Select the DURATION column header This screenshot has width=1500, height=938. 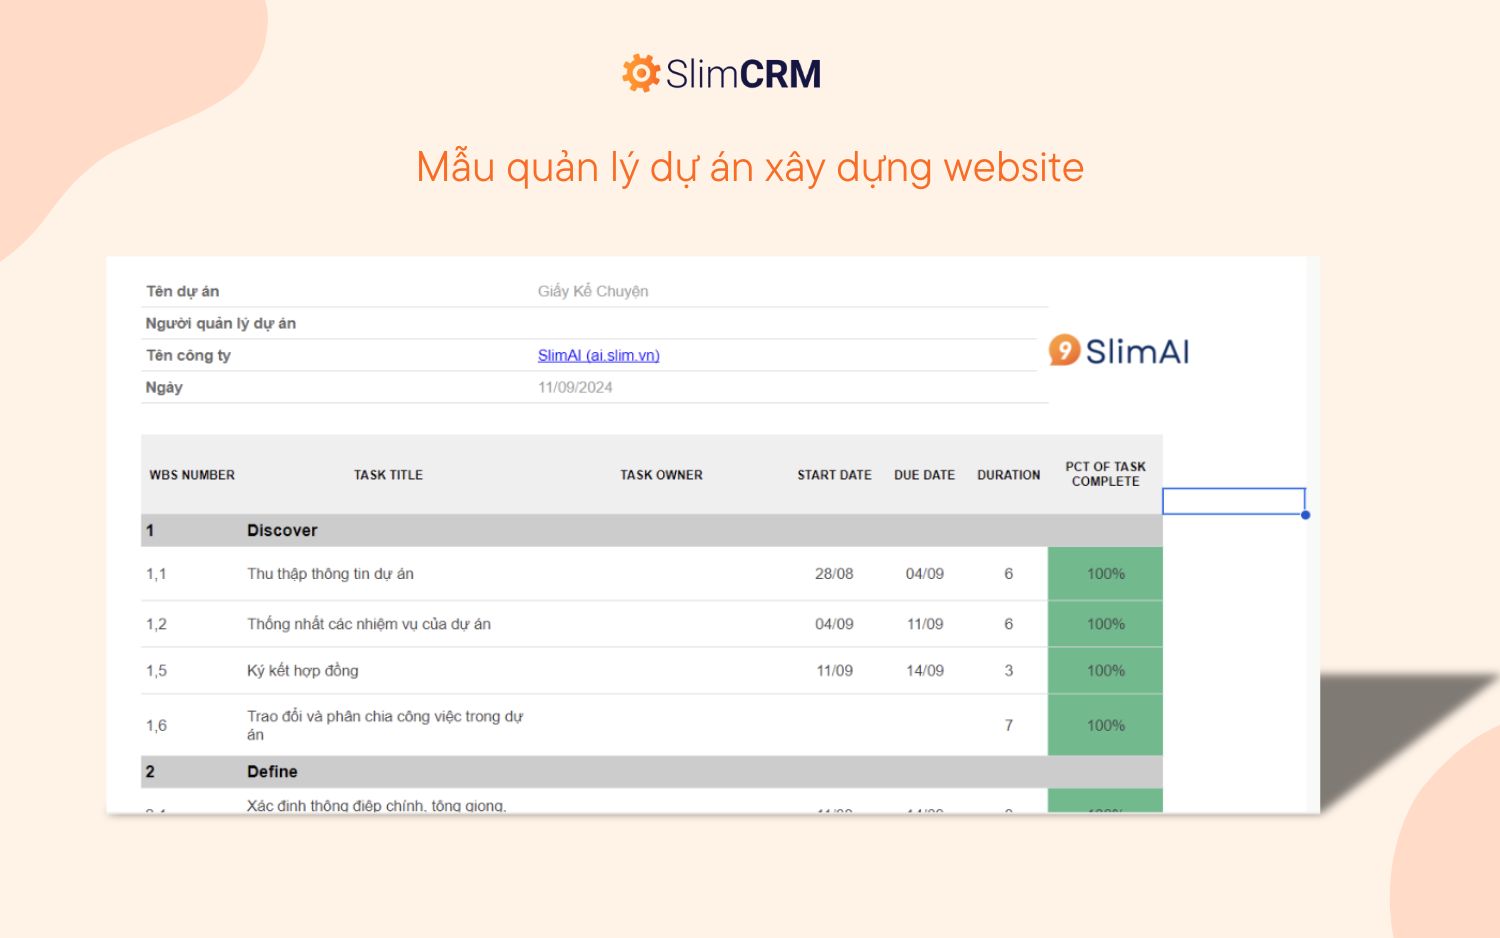click(1008, 475)
